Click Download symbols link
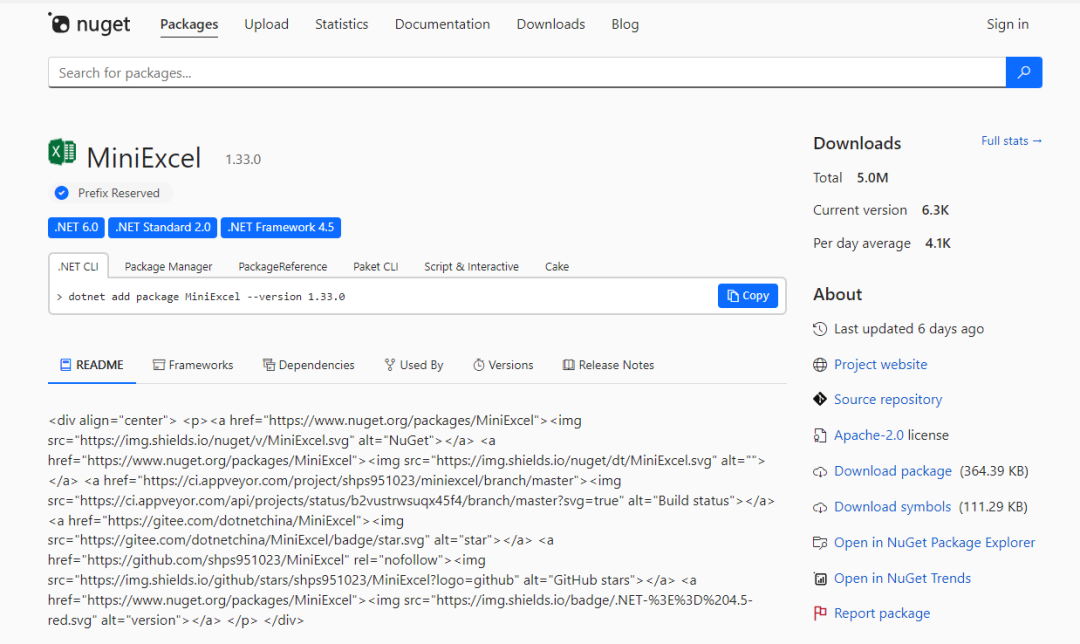The height and width of the screenshot is (644, 1080). click(892, 507)
